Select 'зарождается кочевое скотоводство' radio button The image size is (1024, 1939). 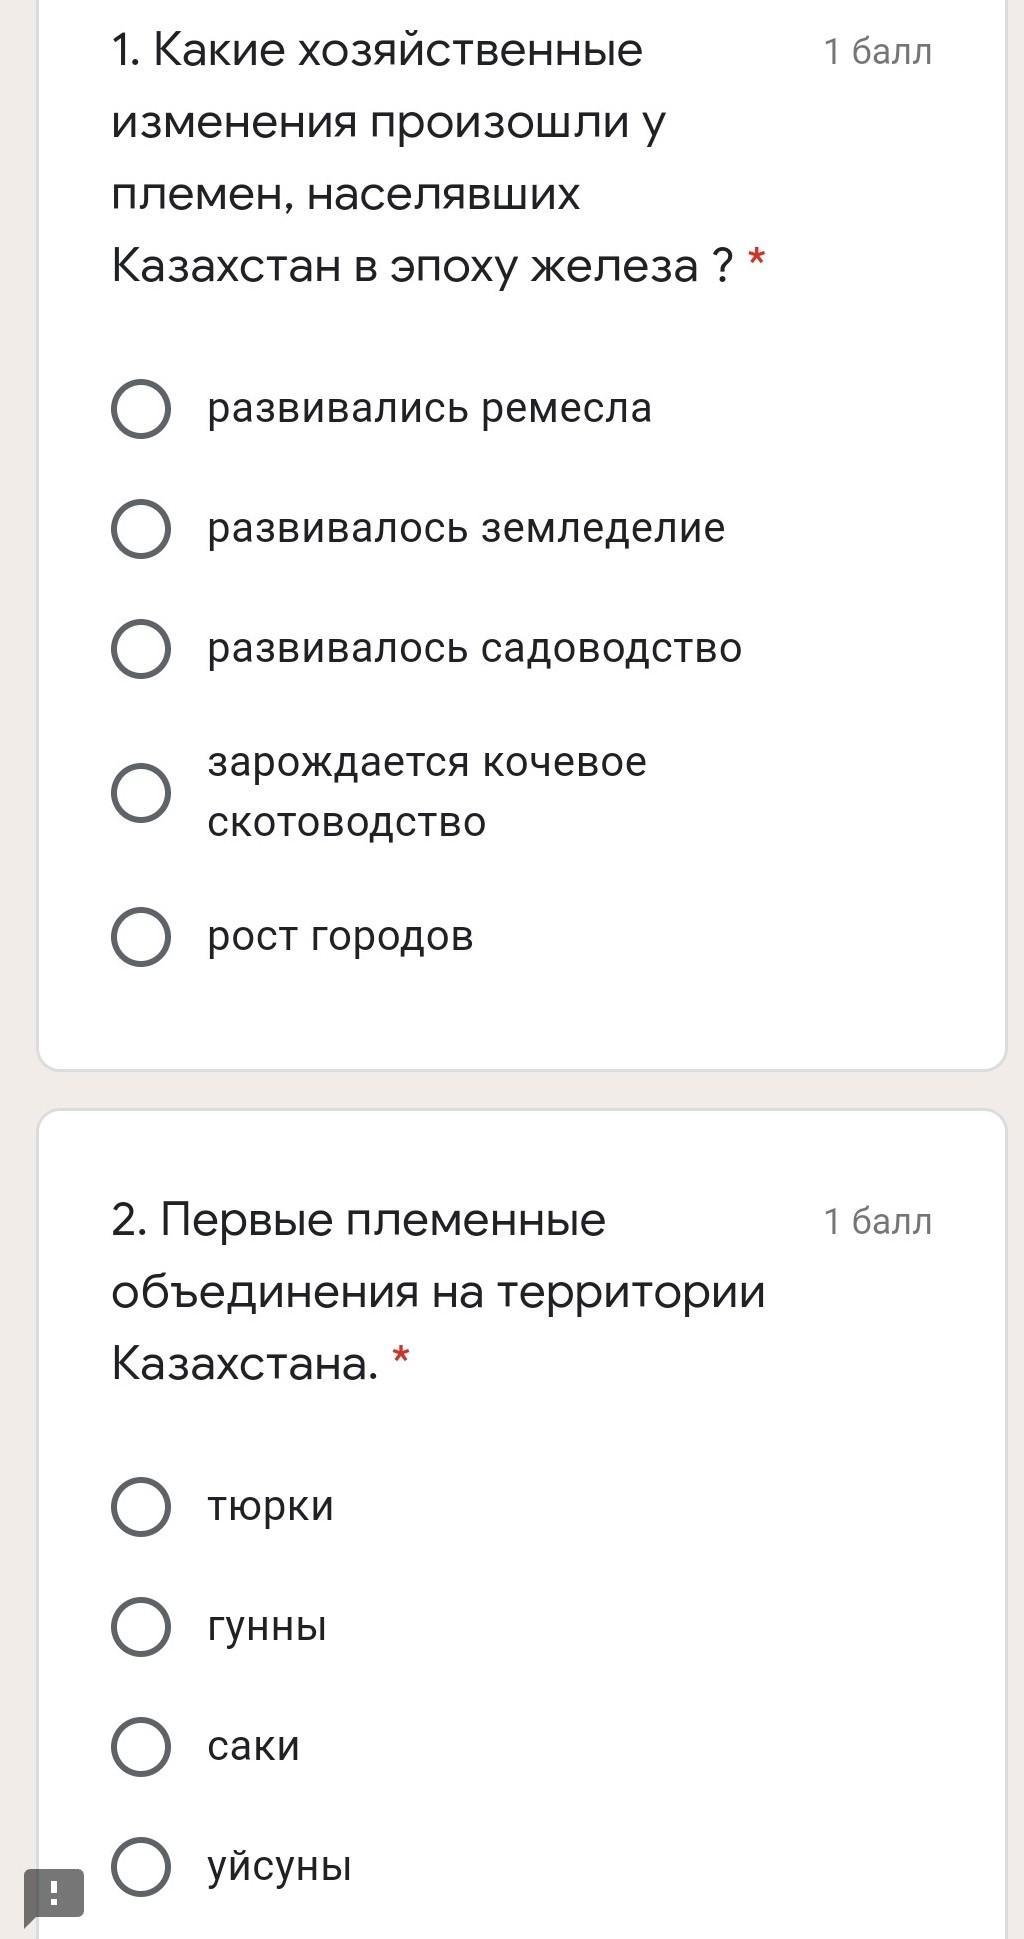(141, 793)
